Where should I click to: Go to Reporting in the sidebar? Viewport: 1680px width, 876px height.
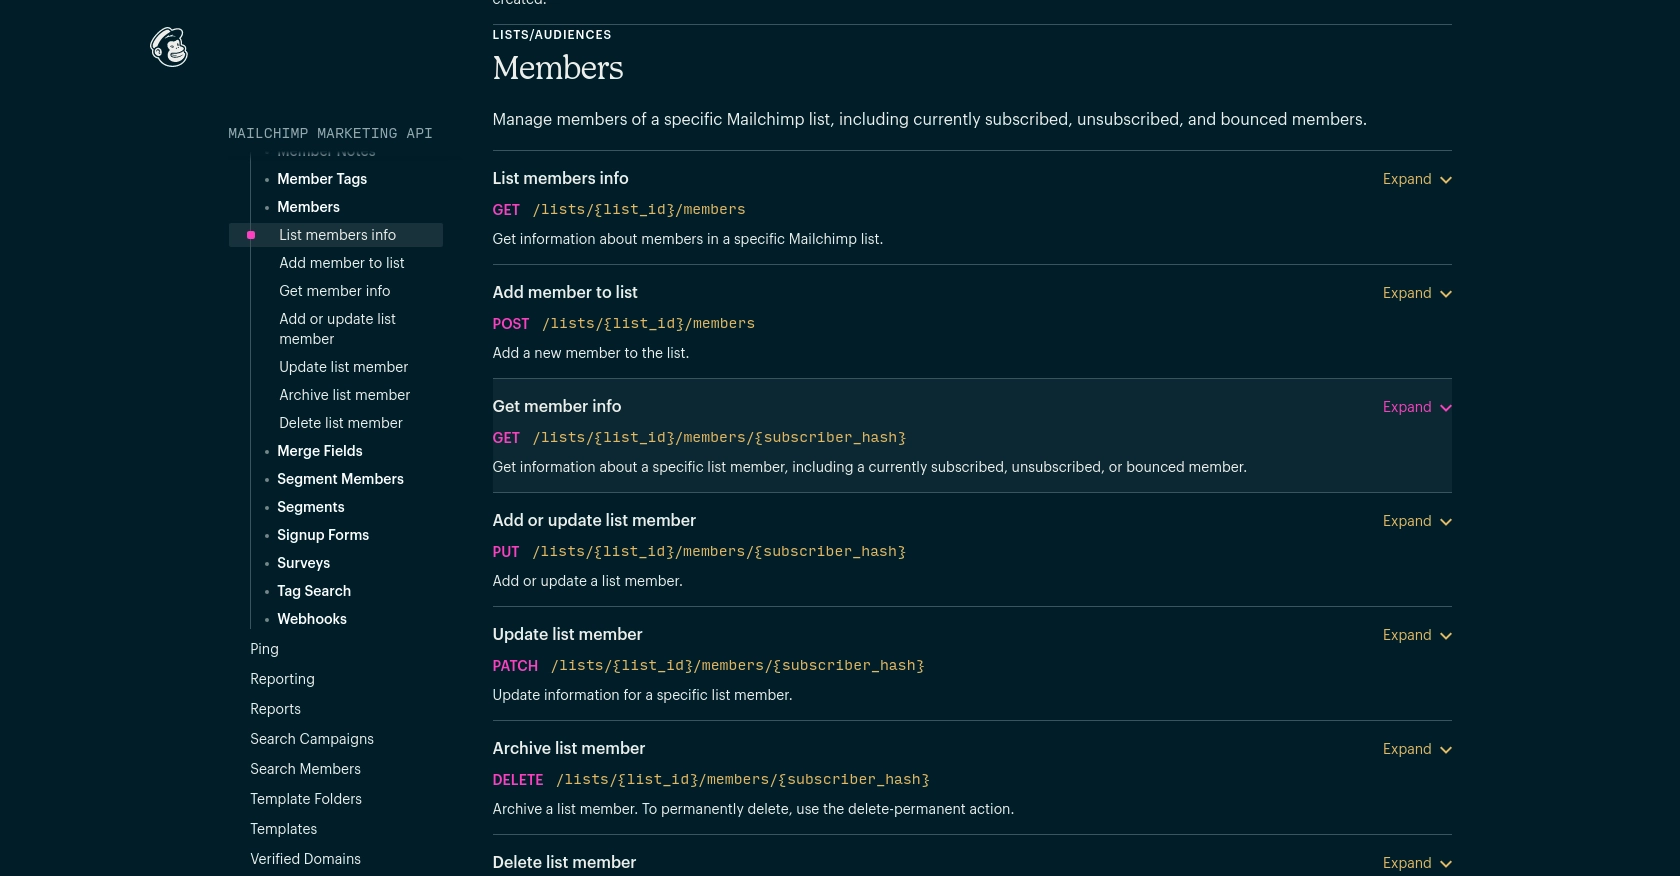coord(282,679)
